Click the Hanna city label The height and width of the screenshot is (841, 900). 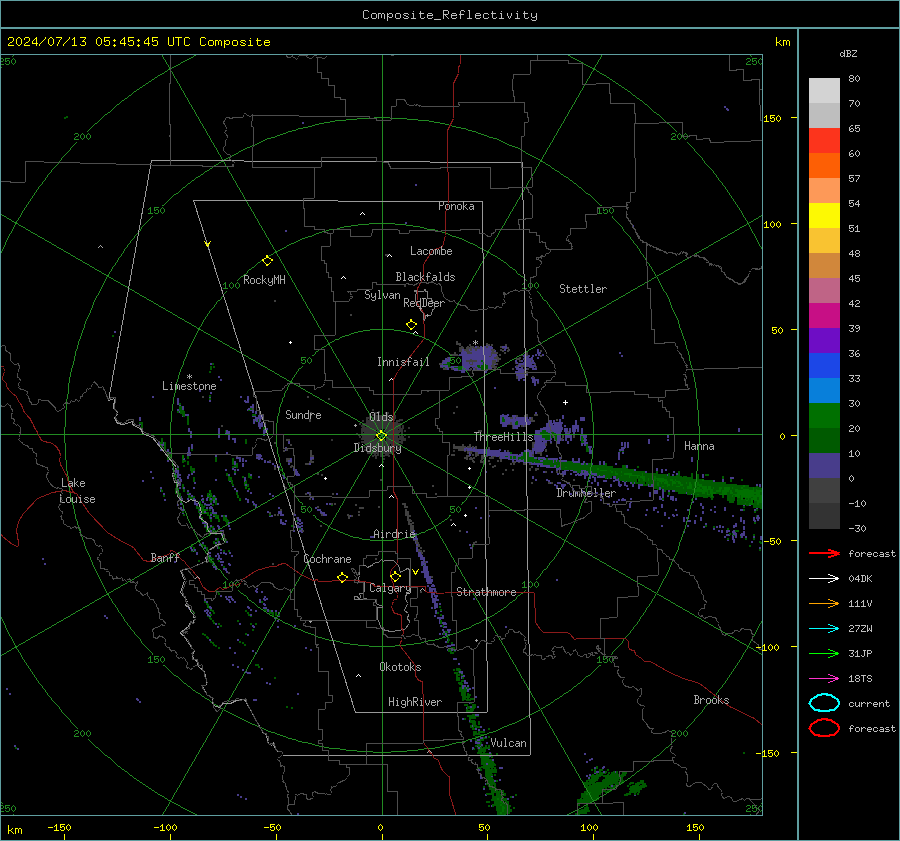point(699,446)
